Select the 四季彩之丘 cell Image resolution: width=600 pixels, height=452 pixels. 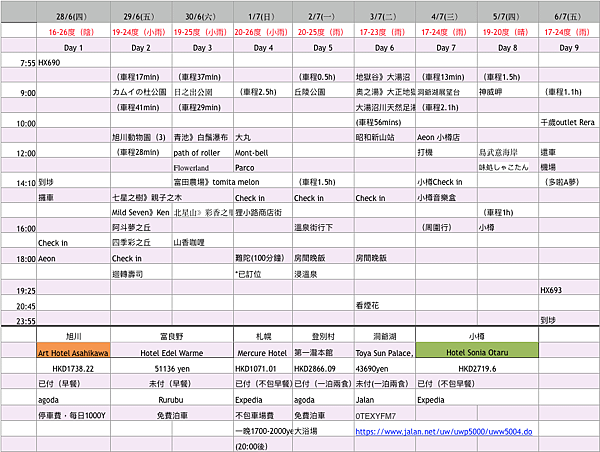click(x=141, y=242)
